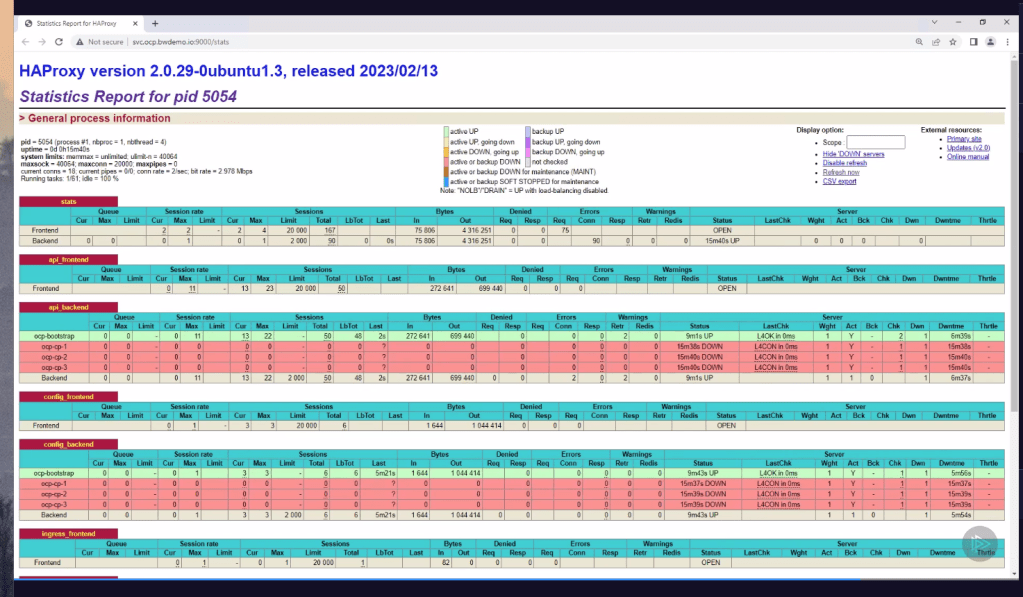Click '5m21s' Last value in config_backend ocp-bootstrap row
The image size is (1023, 597).
pos(386,473)
